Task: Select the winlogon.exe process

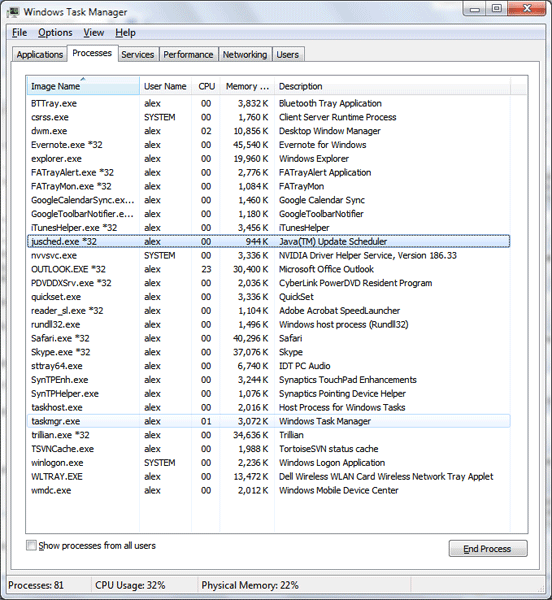Action: [x=269, y=462]
